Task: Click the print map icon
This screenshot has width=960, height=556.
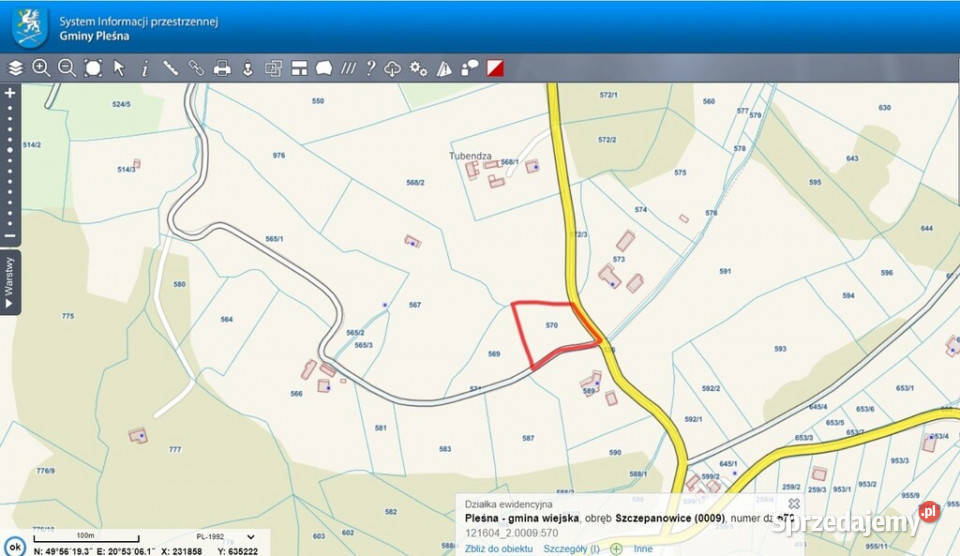Action: [222, 68]
